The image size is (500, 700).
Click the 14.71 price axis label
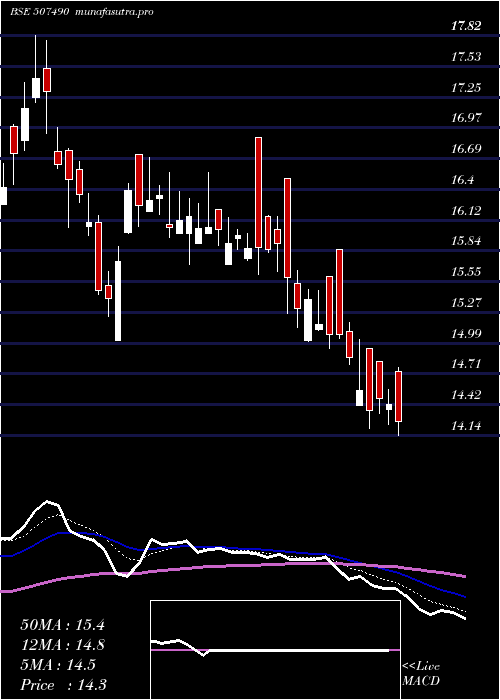(x=466, y=364)
